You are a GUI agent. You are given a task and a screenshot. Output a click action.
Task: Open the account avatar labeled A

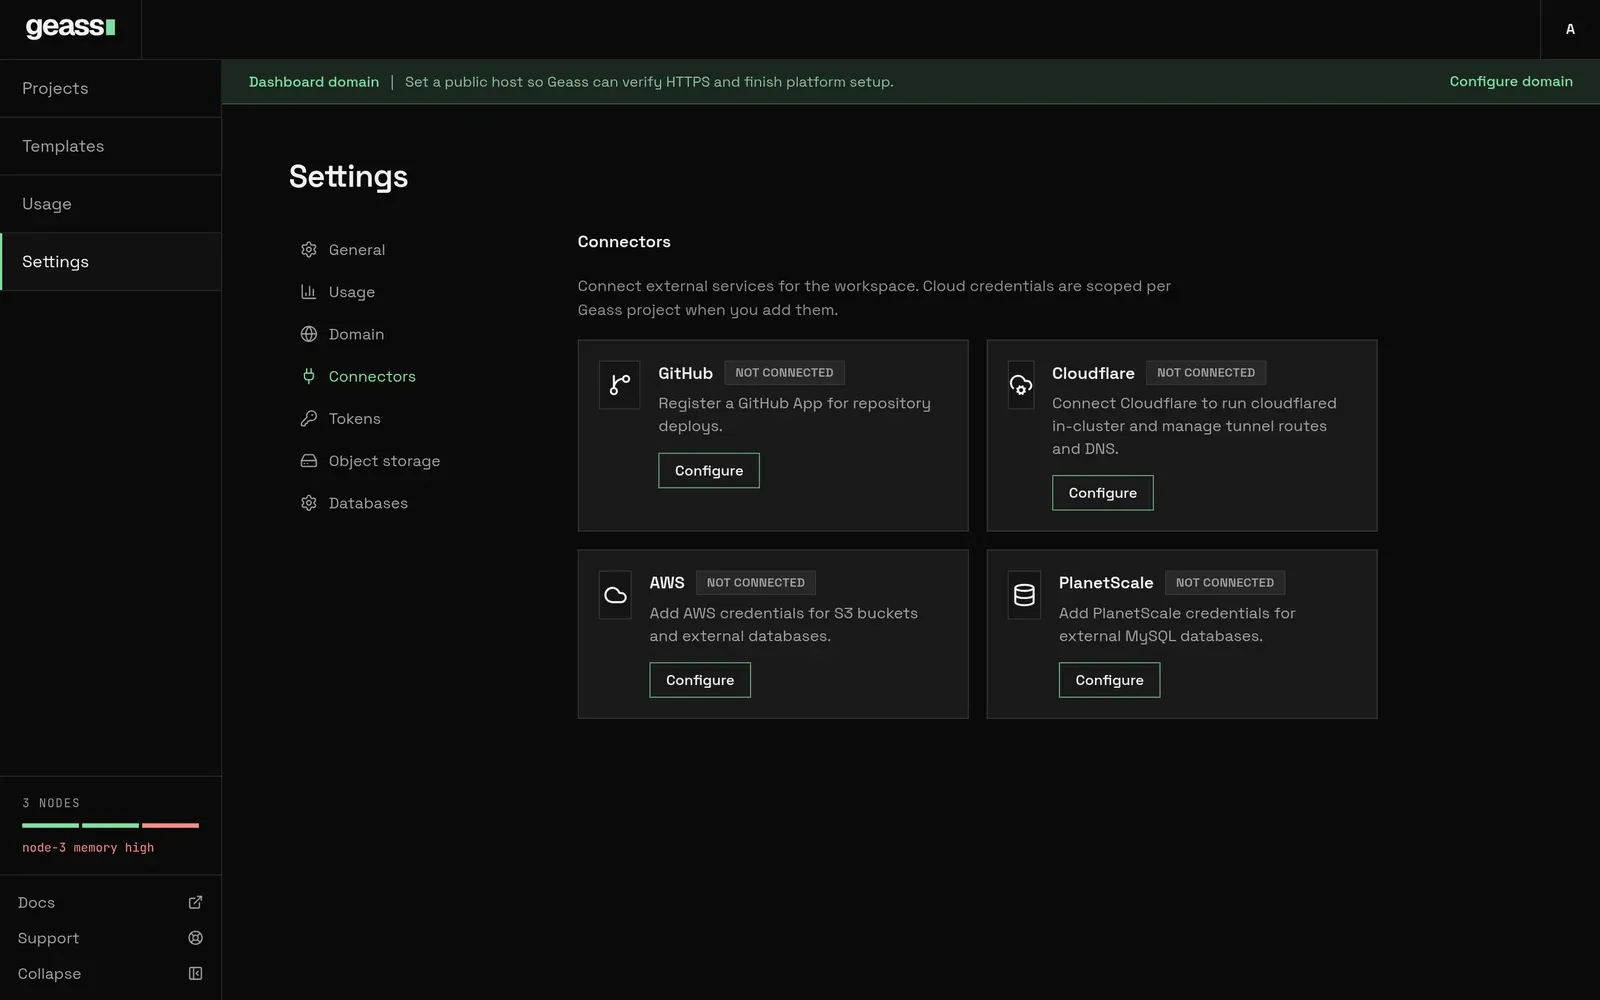tap(1570, 29)
